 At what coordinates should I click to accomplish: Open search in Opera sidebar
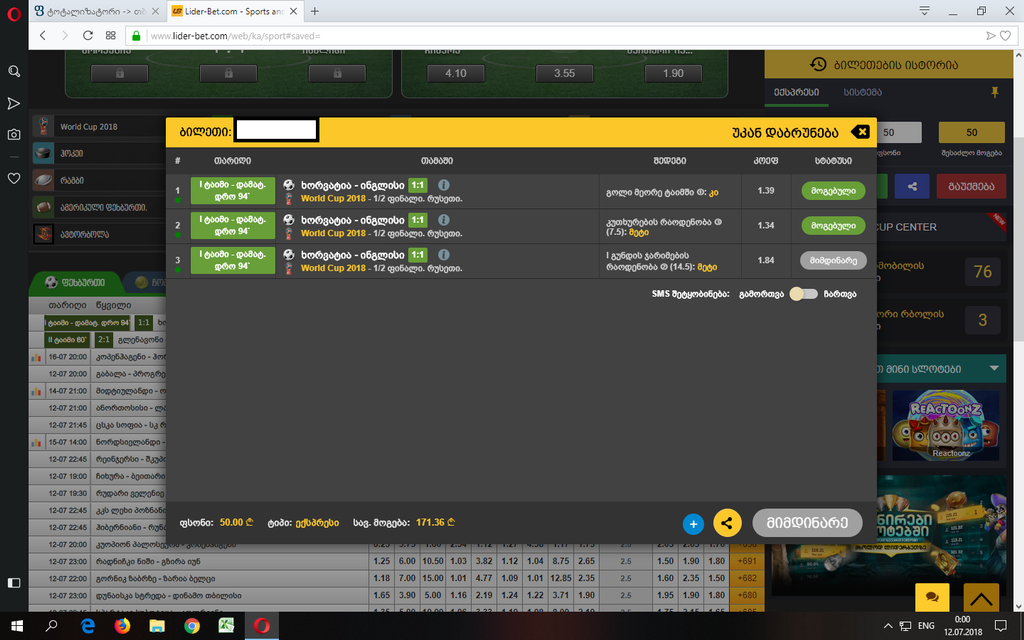point(14,71)
